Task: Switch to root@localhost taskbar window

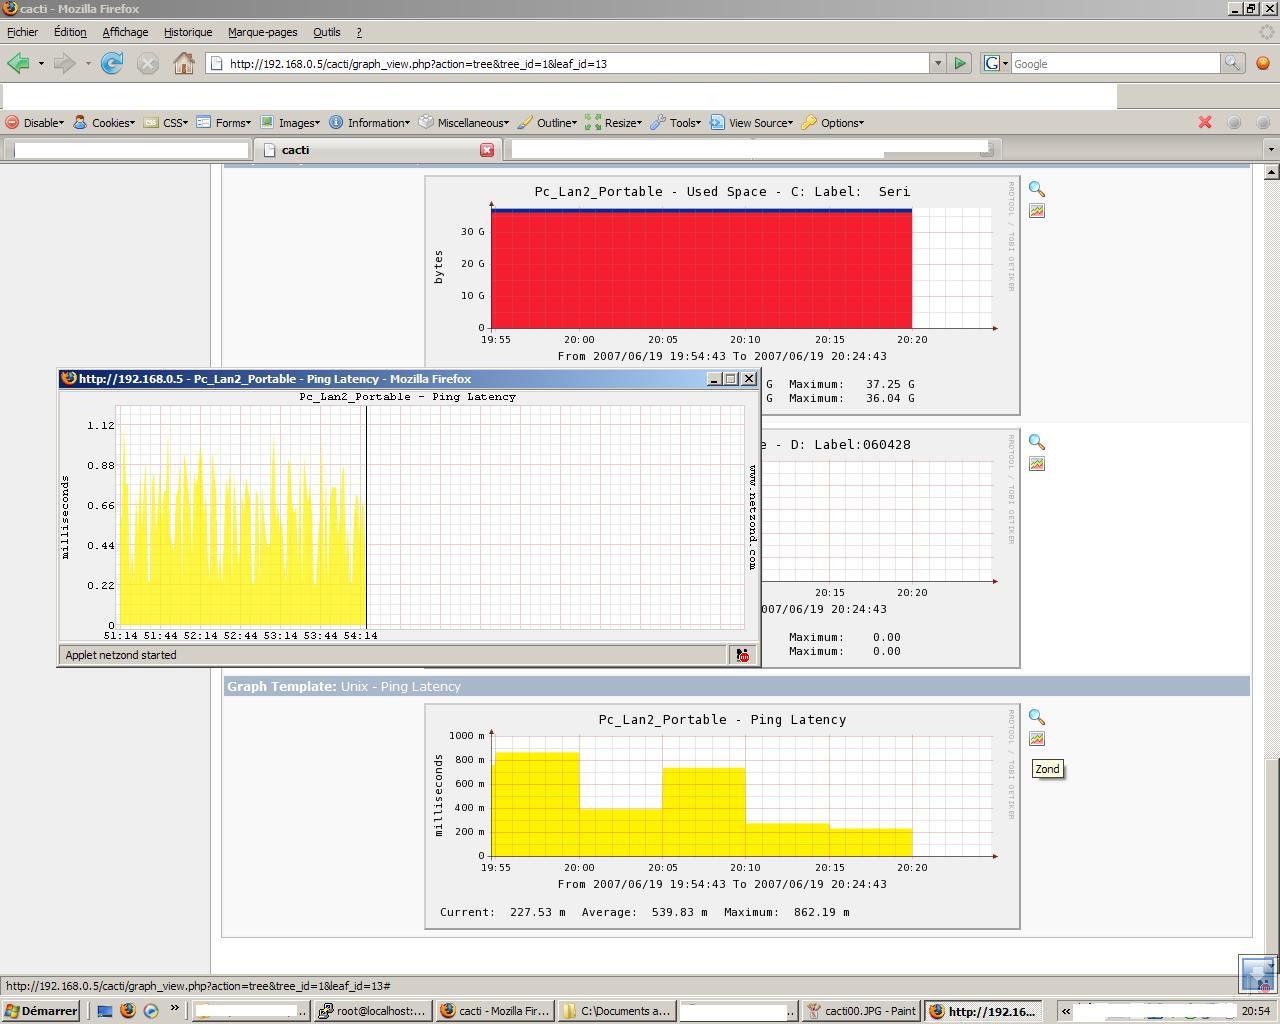Action: click(374, 1011)
